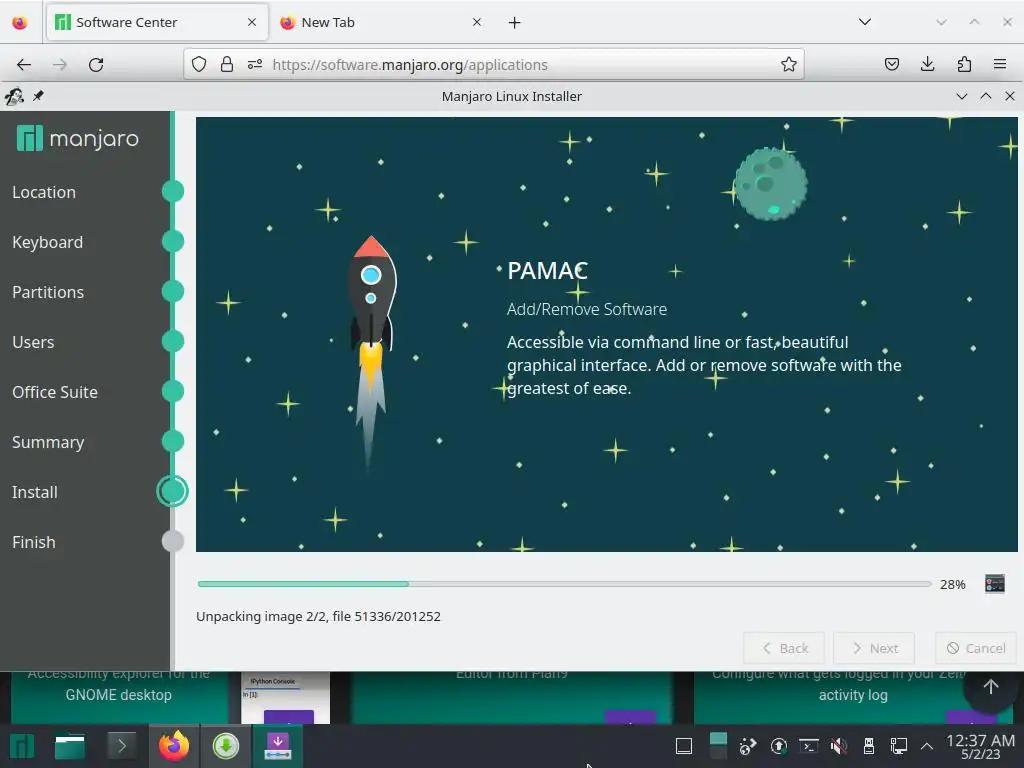Select the Office Suite step in sidebar
Image resolution: width=1024 pixels, height=768 pixels.
(55, 392)
